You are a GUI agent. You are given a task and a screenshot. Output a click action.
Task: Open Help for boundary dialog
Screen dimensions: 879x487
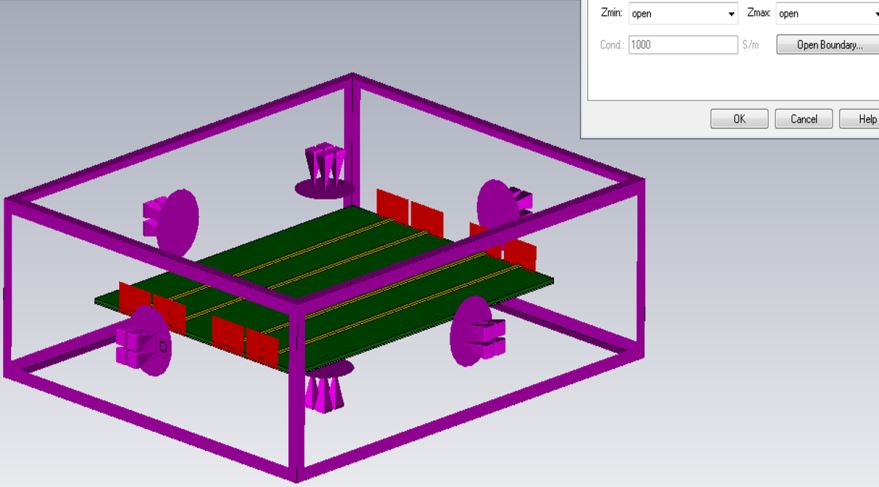(860, 119)
